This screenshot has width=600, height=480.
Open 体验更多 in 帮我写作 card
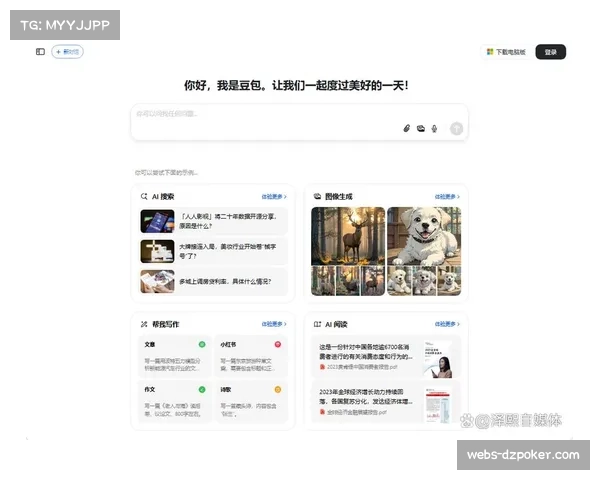tap(274, 324)
